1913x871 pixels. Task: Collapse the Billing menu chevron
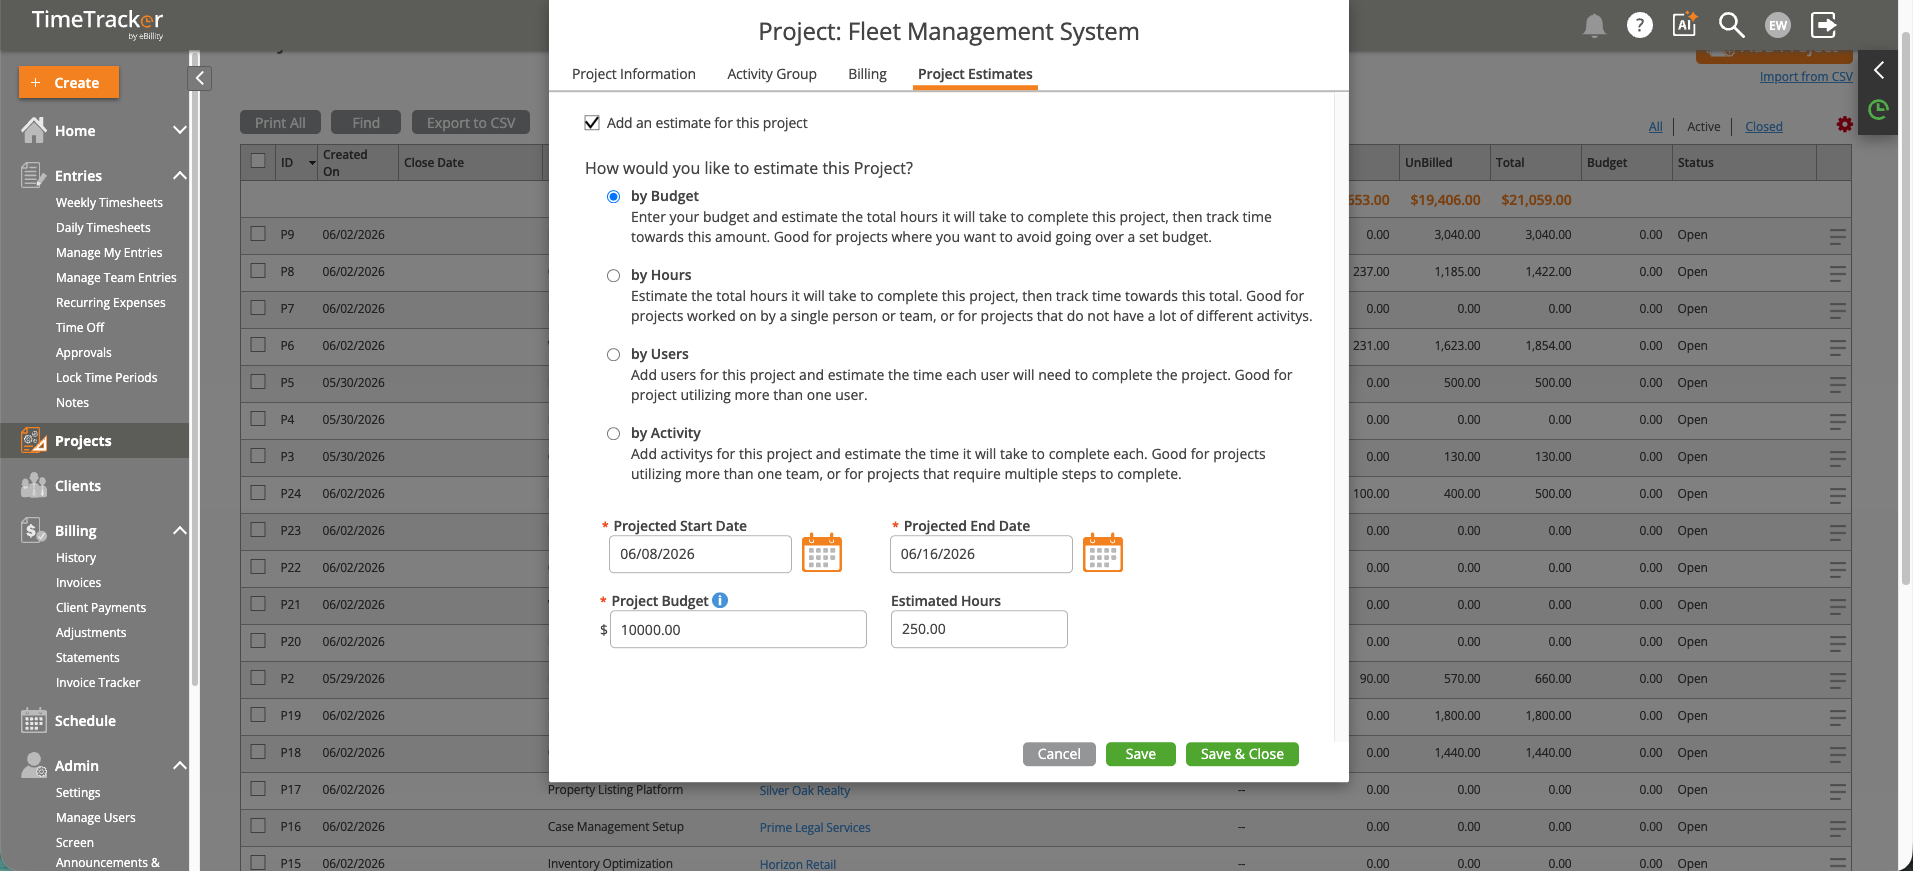[x=180, y=530]
